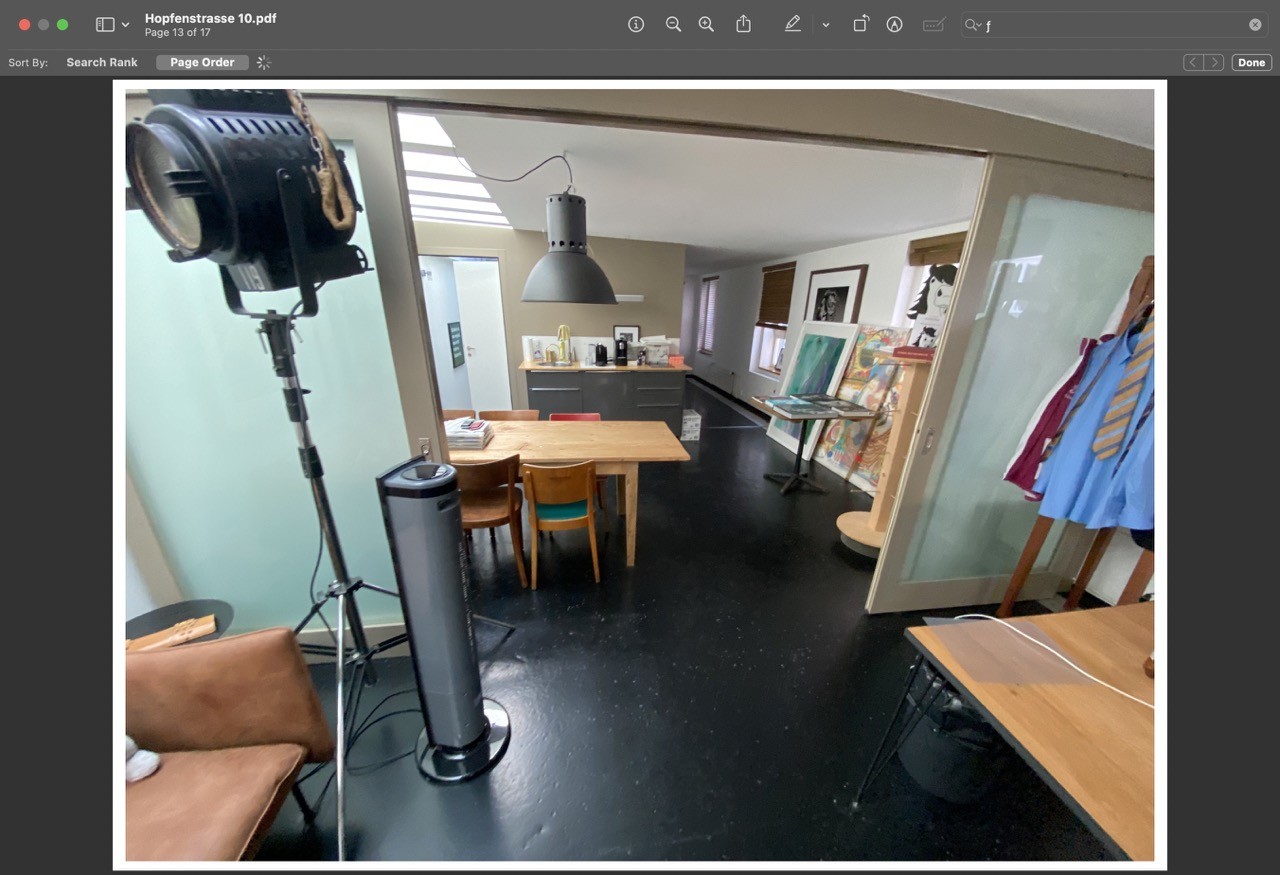Image resolution: width=1280 pixels, height=875 pixels.
Task: Zoom out of the page
Action: 673,24
